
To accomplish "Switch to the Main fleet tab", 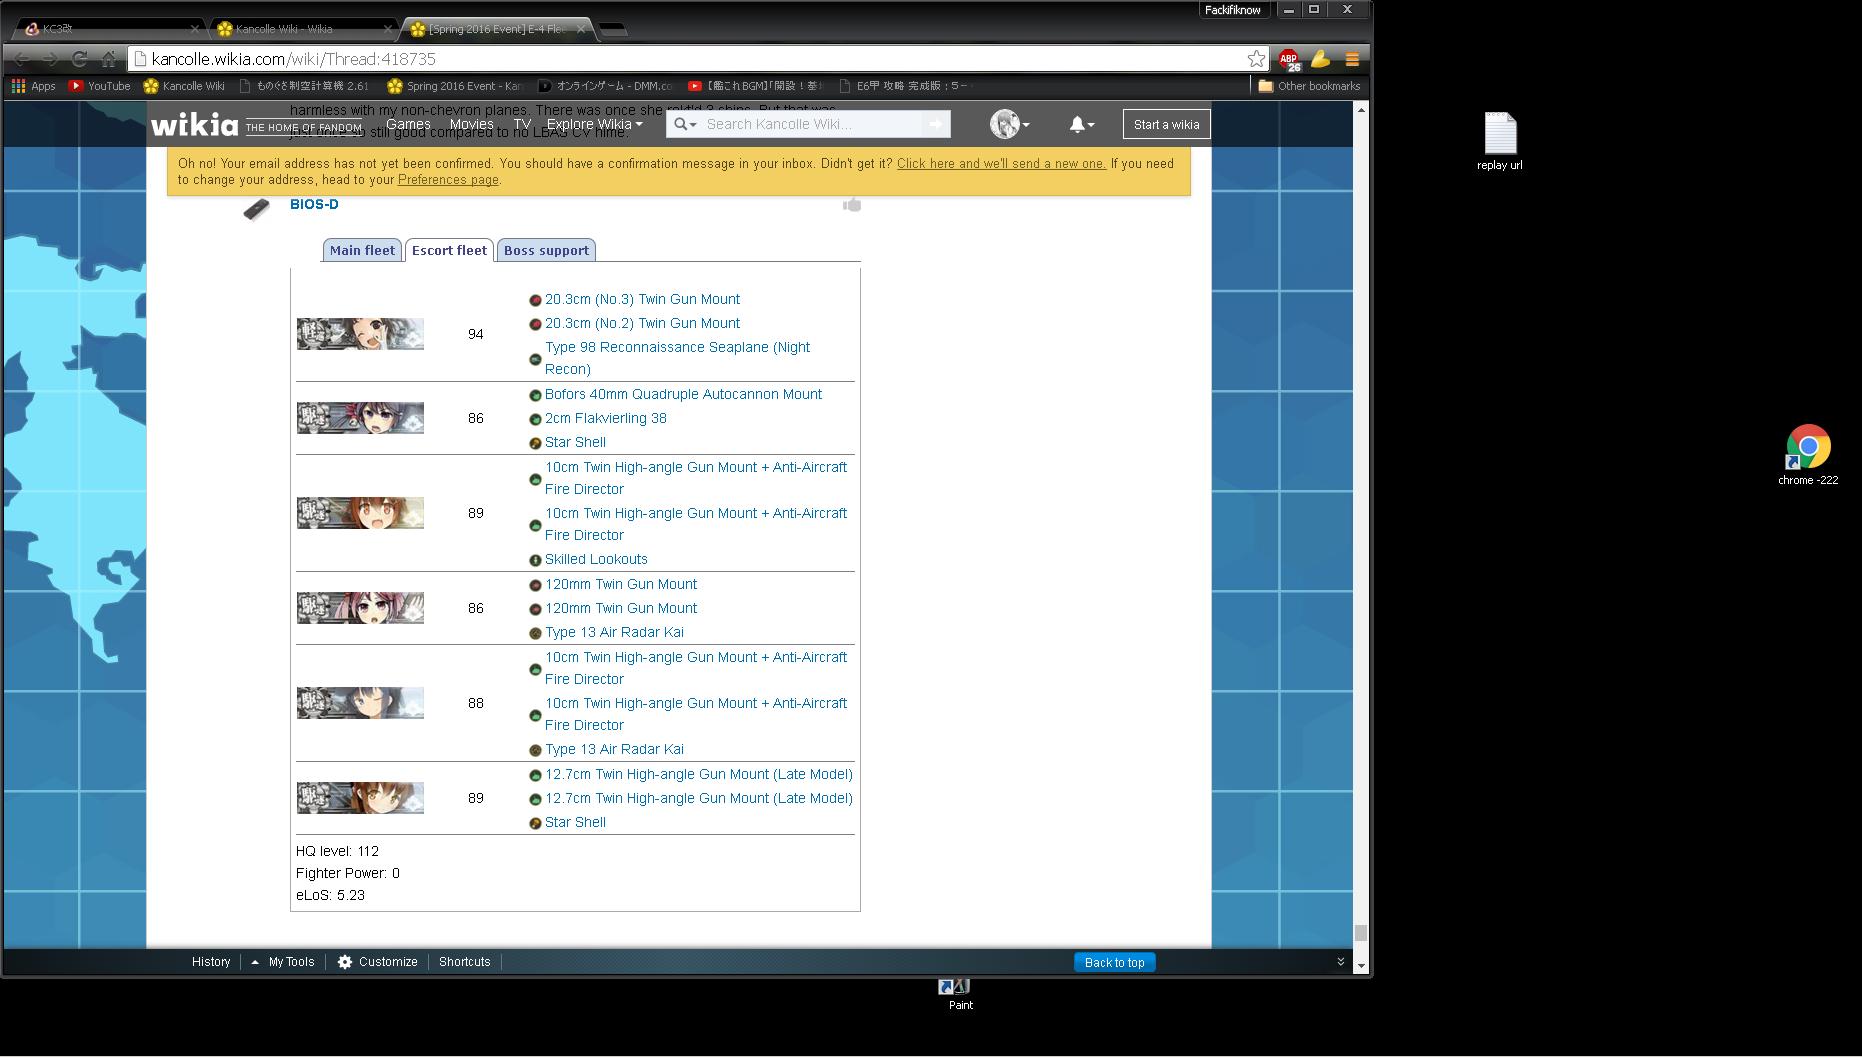I will [362, 250].
